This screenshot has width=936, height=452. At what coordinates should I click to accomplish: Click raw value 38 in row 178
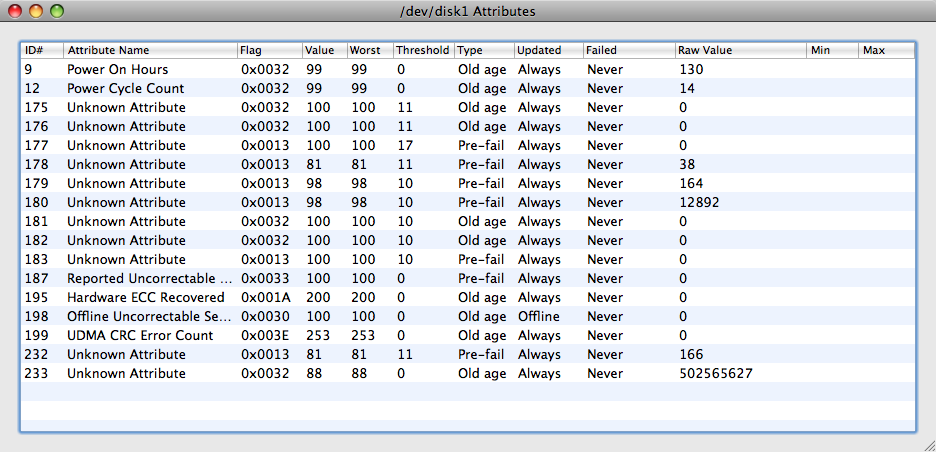(x=687, y=164)
